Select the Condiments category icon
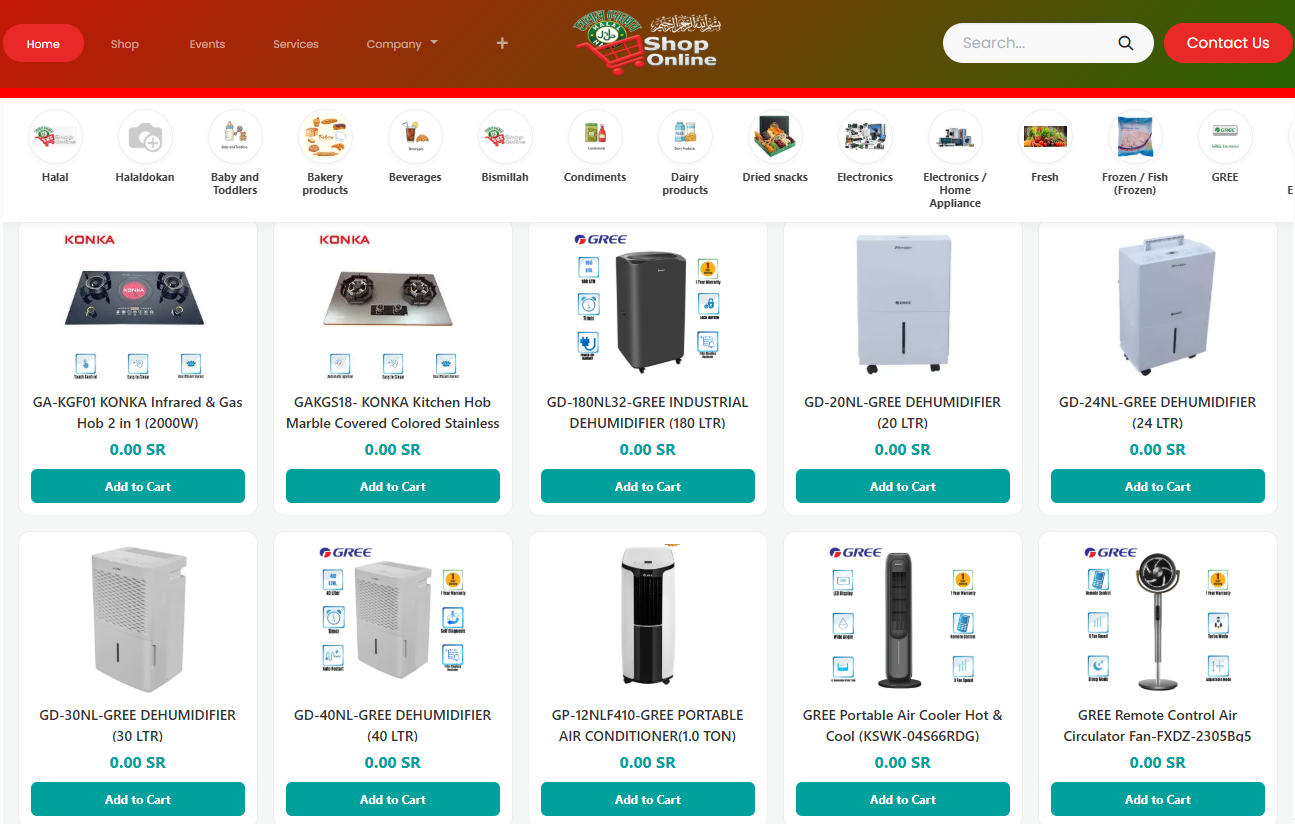This screenshot has height=824, width=1295. point(595,137)
